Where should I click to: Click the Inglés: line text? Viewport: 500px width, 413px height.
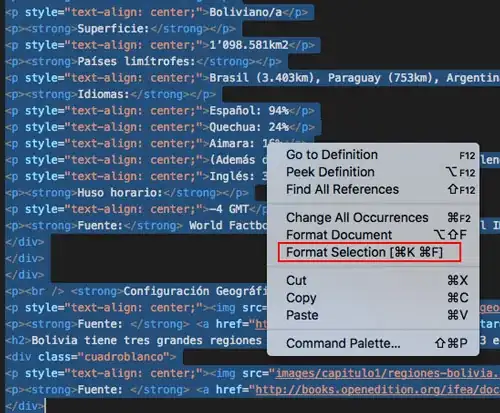[x=232, y=176]
